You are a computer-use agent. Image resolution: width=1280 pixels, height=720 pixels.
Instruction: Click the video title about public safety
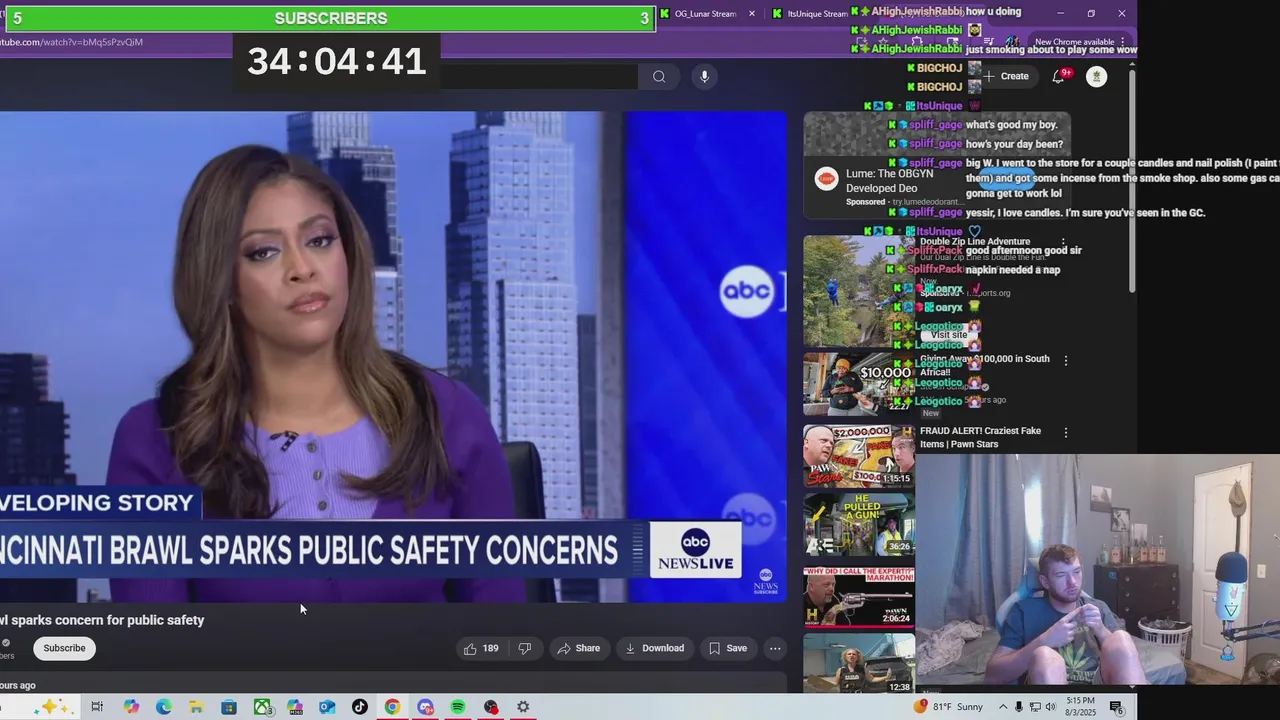(x=102, y=620)
